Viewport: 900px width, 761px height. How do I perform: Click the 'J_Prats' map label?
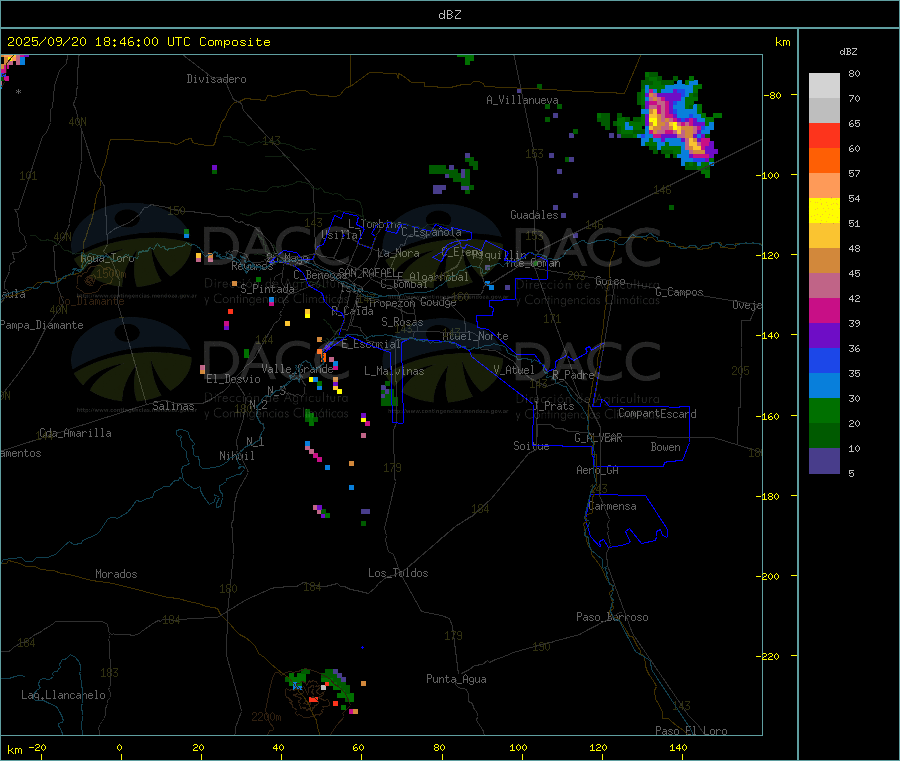(x=553, y=406)
